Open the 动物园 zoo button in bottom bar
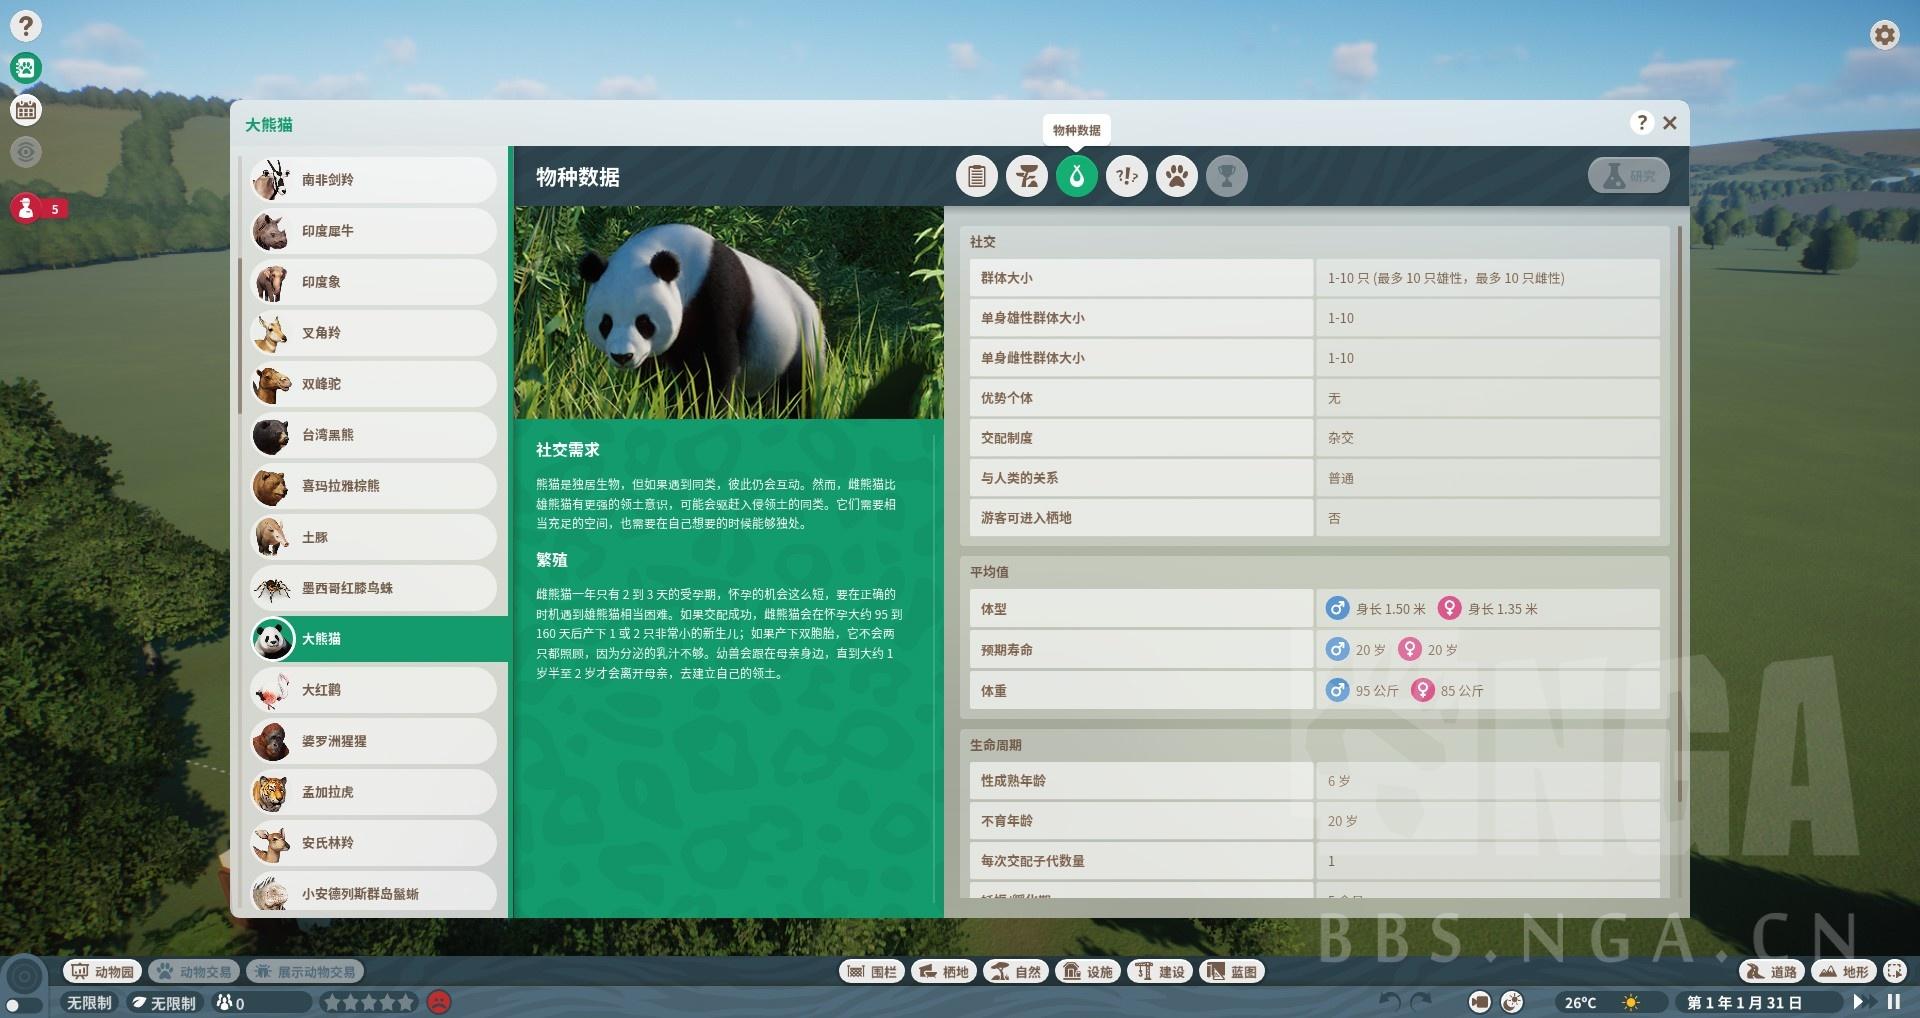 tap(103, 971)
